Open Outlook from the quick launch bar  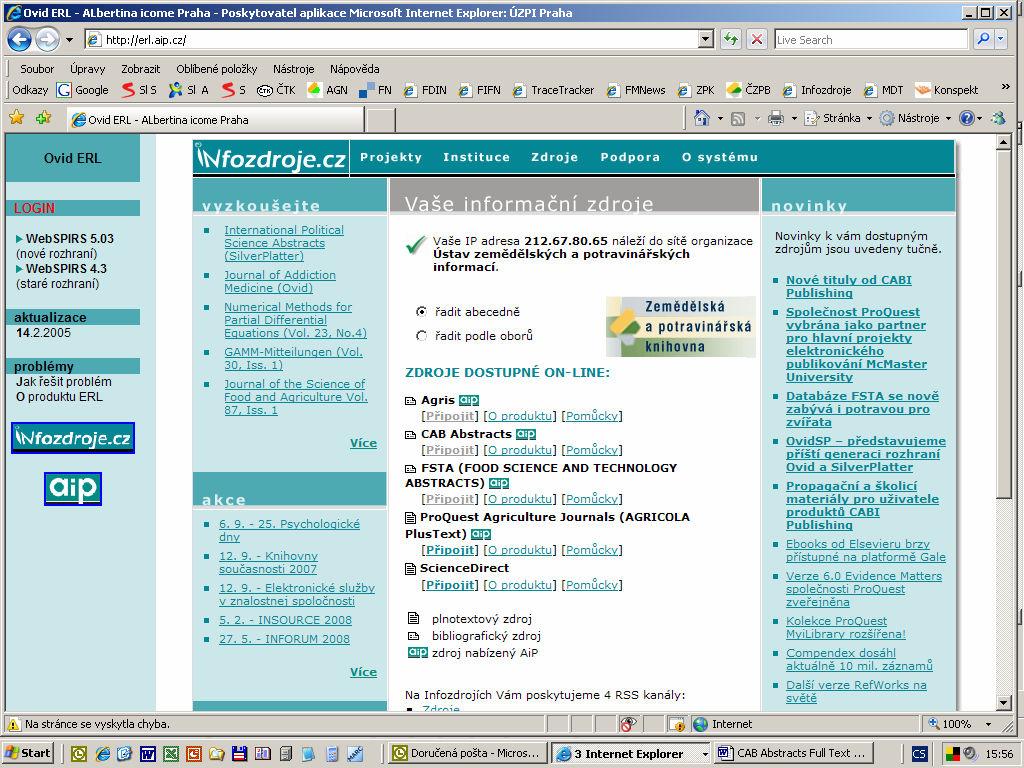click(79, 754)
